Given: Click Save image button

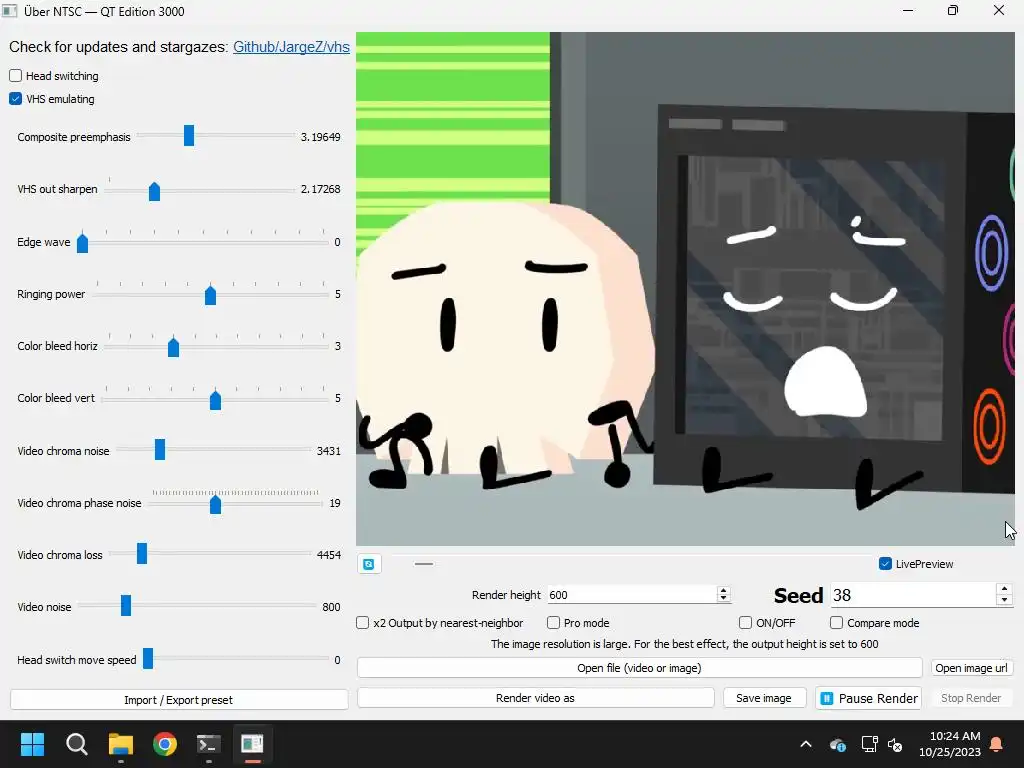Looking at the screenshot, I should [764, 698].
